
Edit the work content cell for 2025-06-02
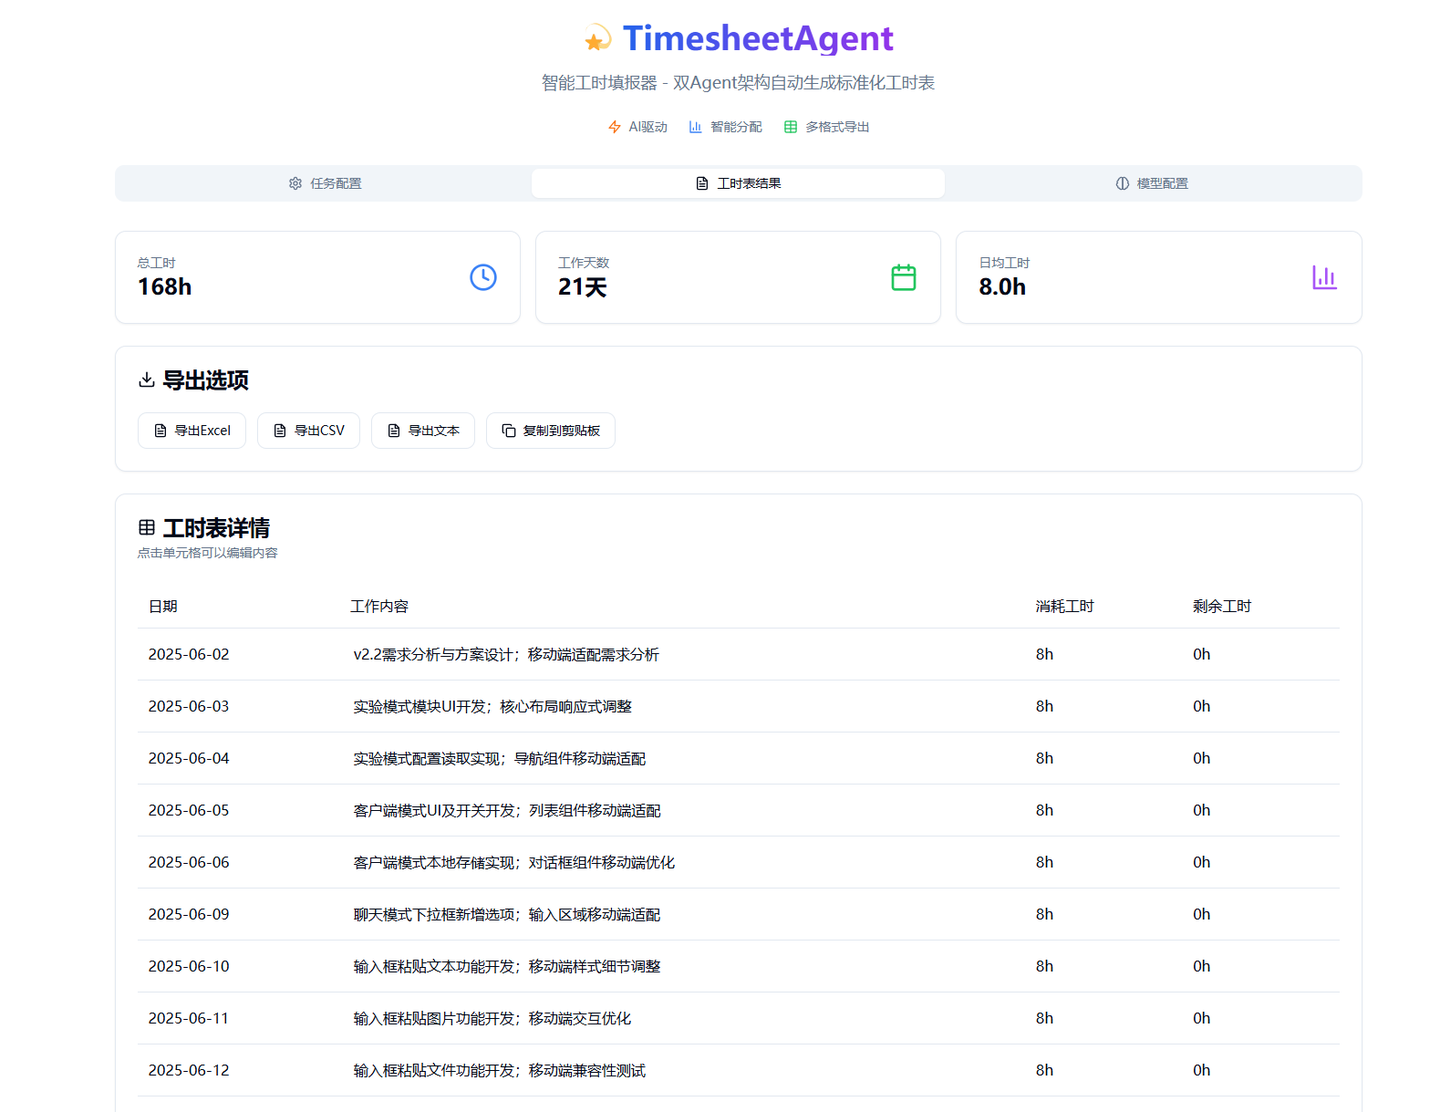tap(505, 654)
